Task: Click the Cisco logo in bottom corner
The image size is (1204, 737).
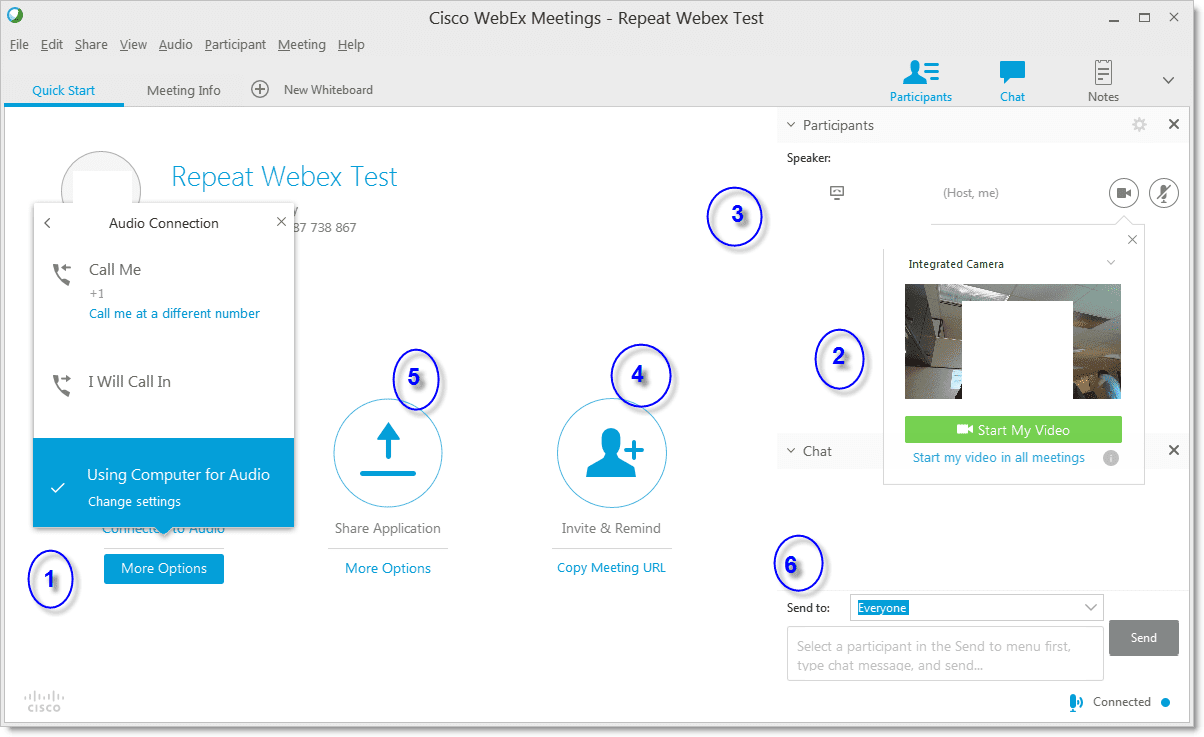Action: [44, 700]
